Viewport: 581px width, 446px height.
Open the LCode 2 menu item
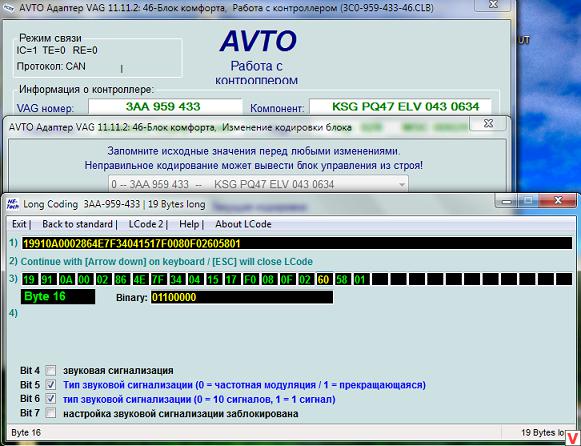(x=146, y=224)
